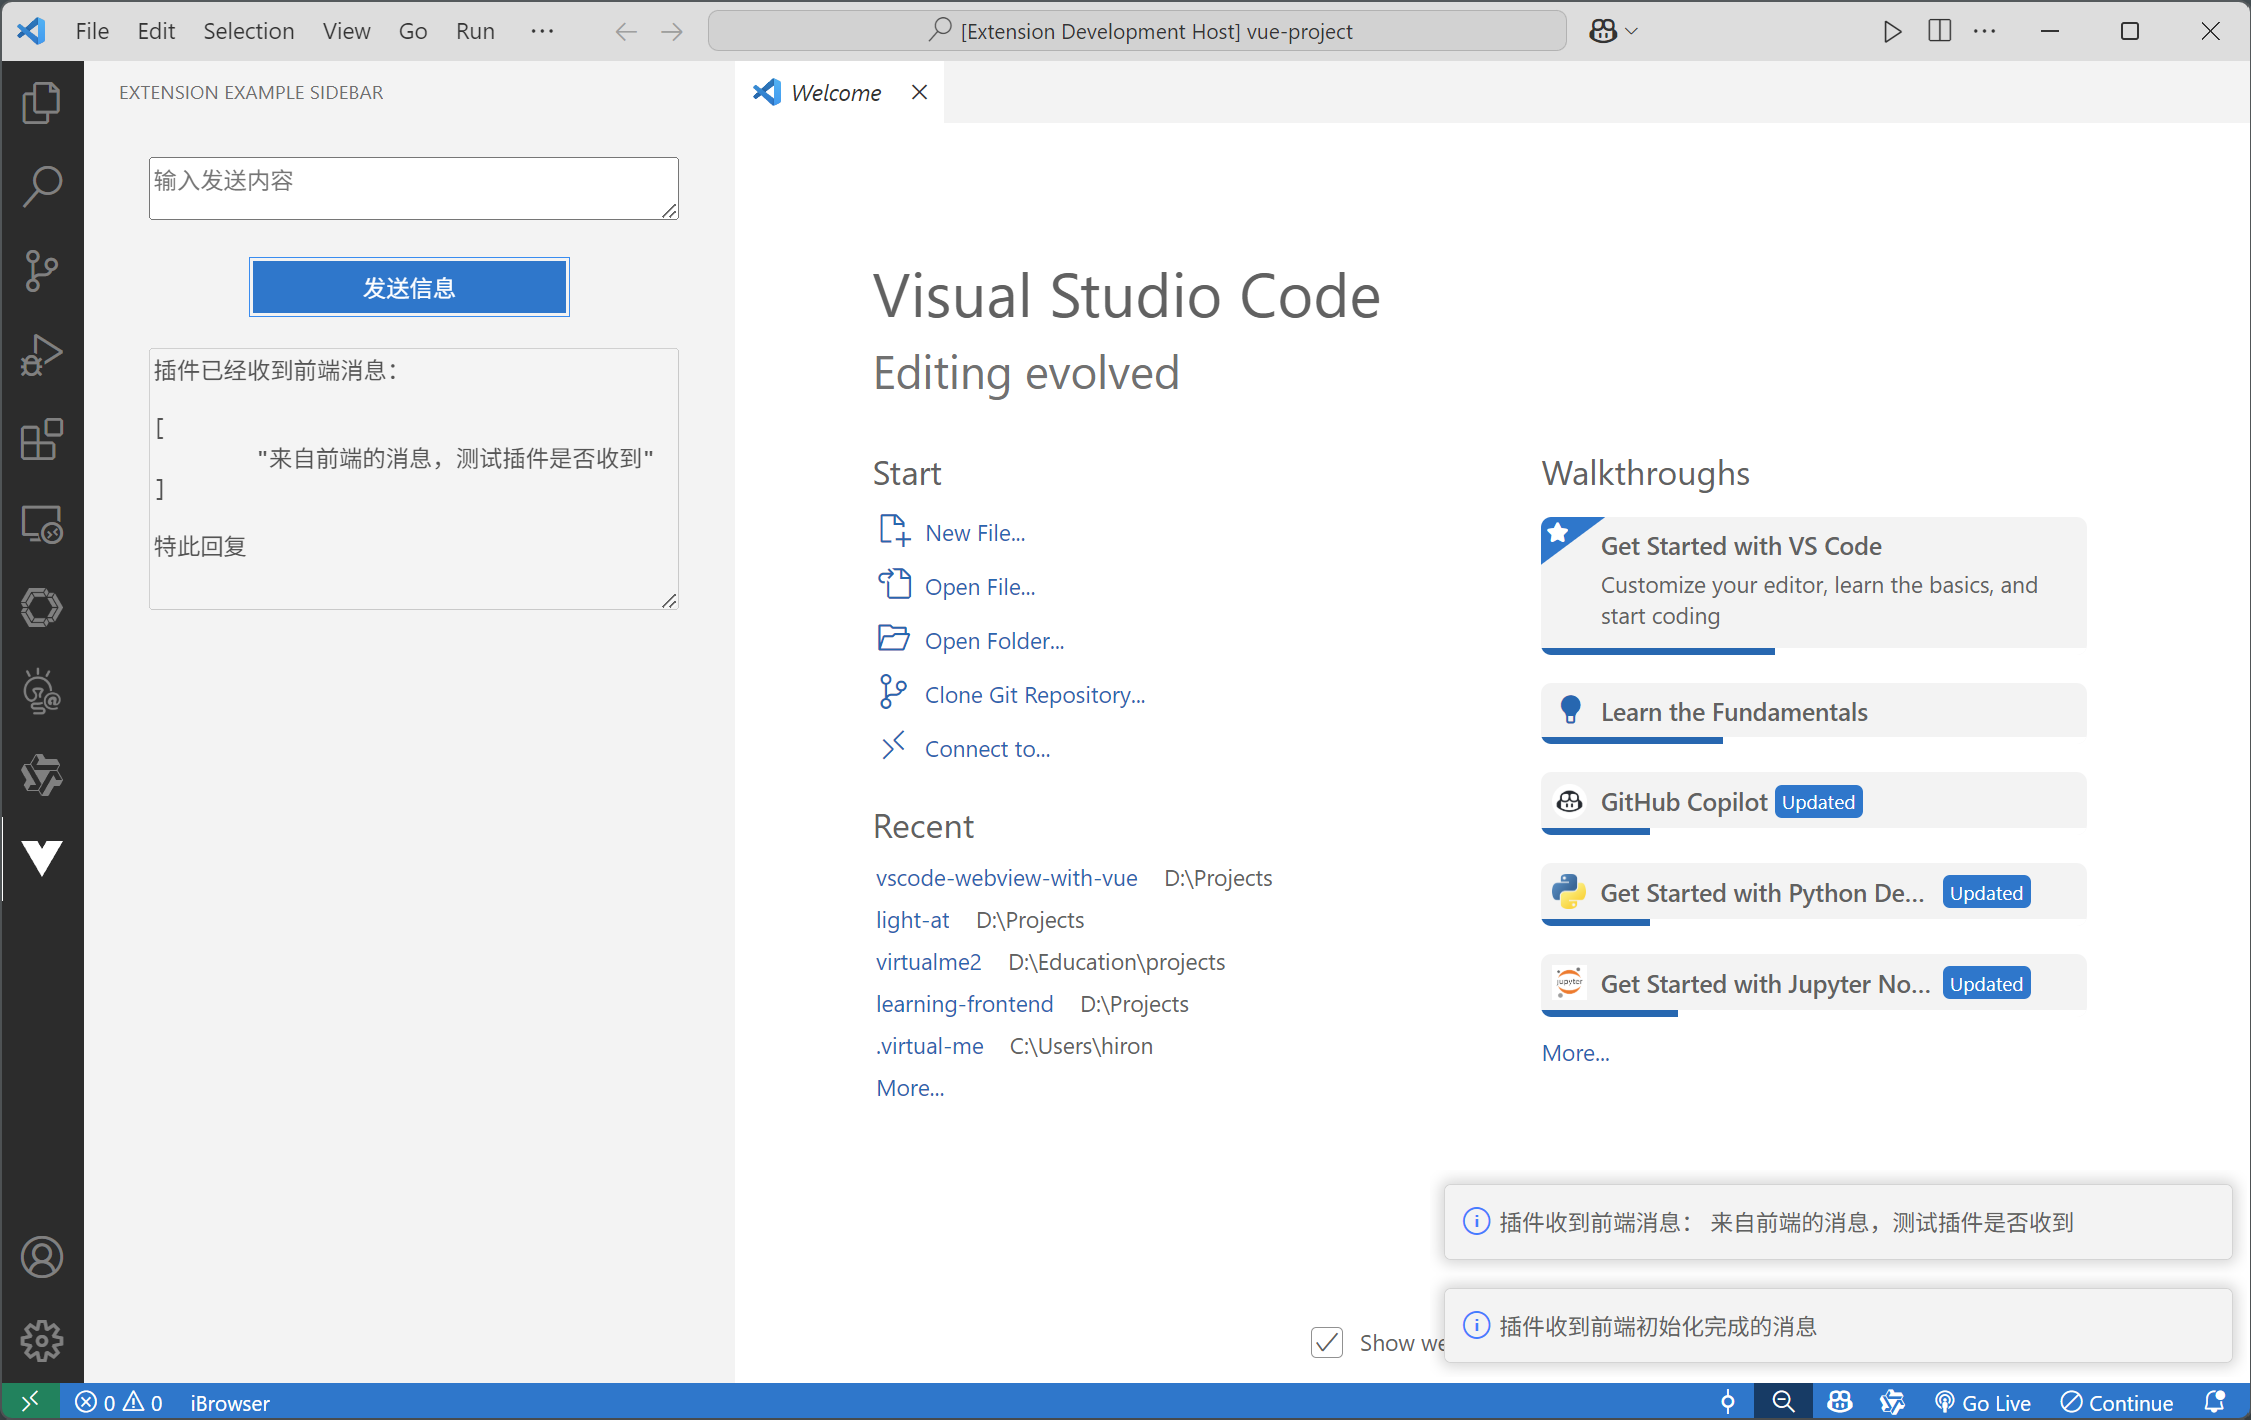Click Continue toggle in status bar
Screen dimensions: 2251x1420
click(x=2117, y=1403)
